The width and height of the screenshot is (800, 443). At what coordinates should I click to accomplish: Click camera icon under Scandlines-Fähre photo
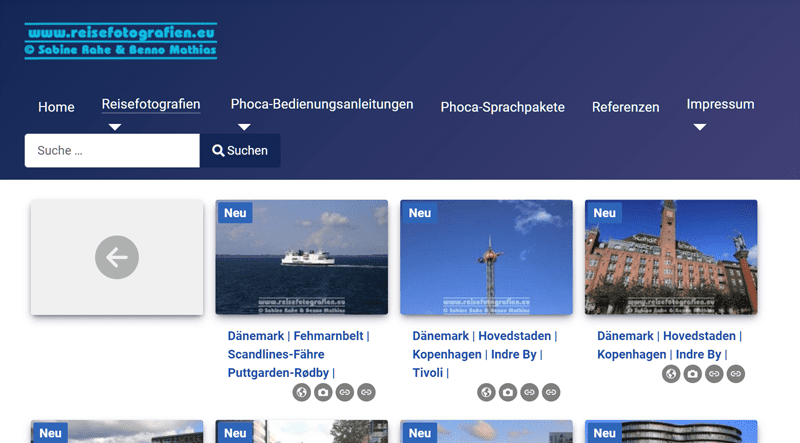point(323,393)
